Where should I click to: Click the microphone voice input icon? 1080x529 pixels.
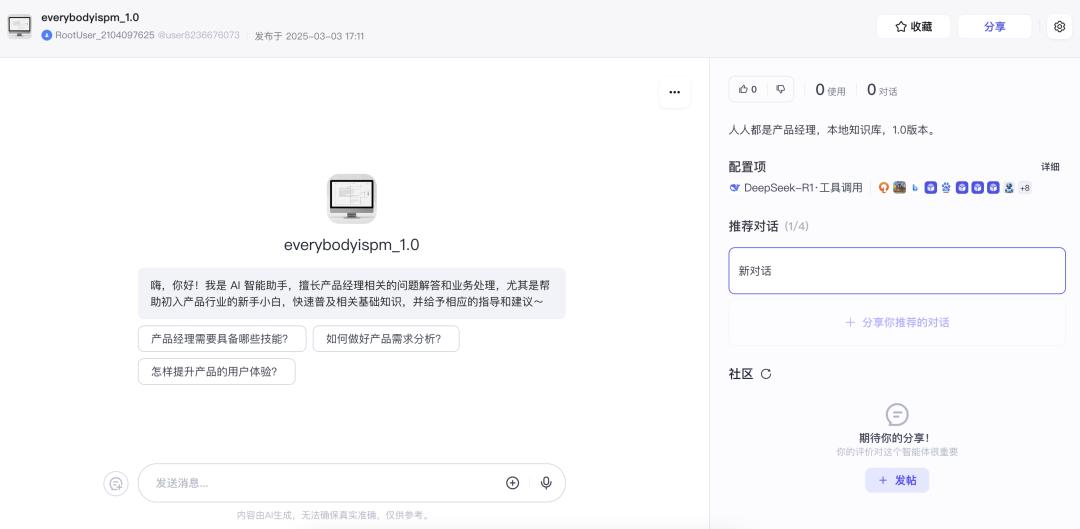tap(546, 483)
